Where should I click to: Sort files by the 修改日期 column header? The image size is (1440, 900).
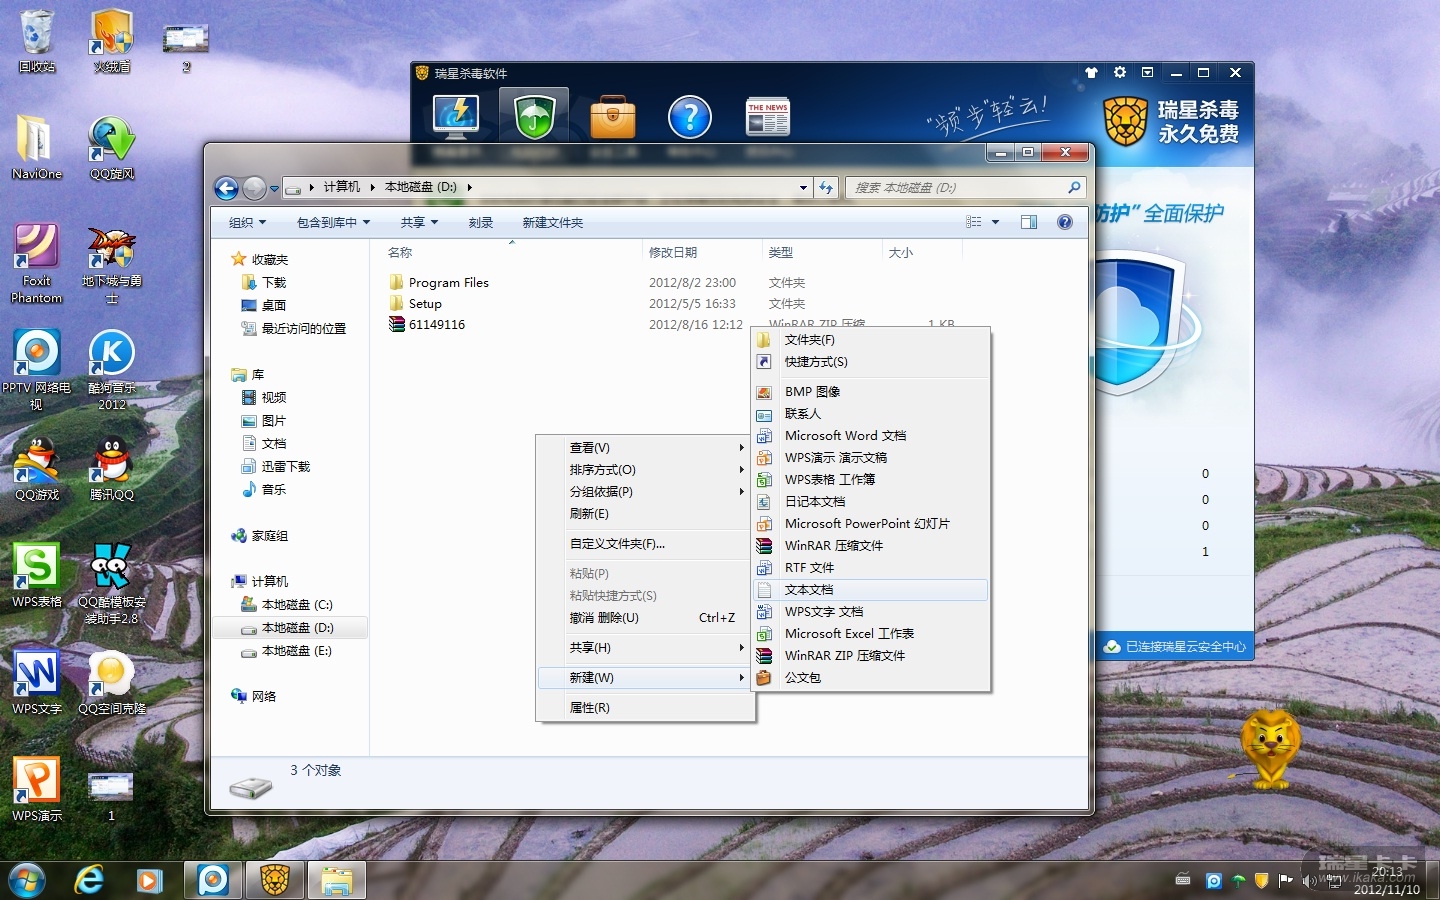coord(673,253)
